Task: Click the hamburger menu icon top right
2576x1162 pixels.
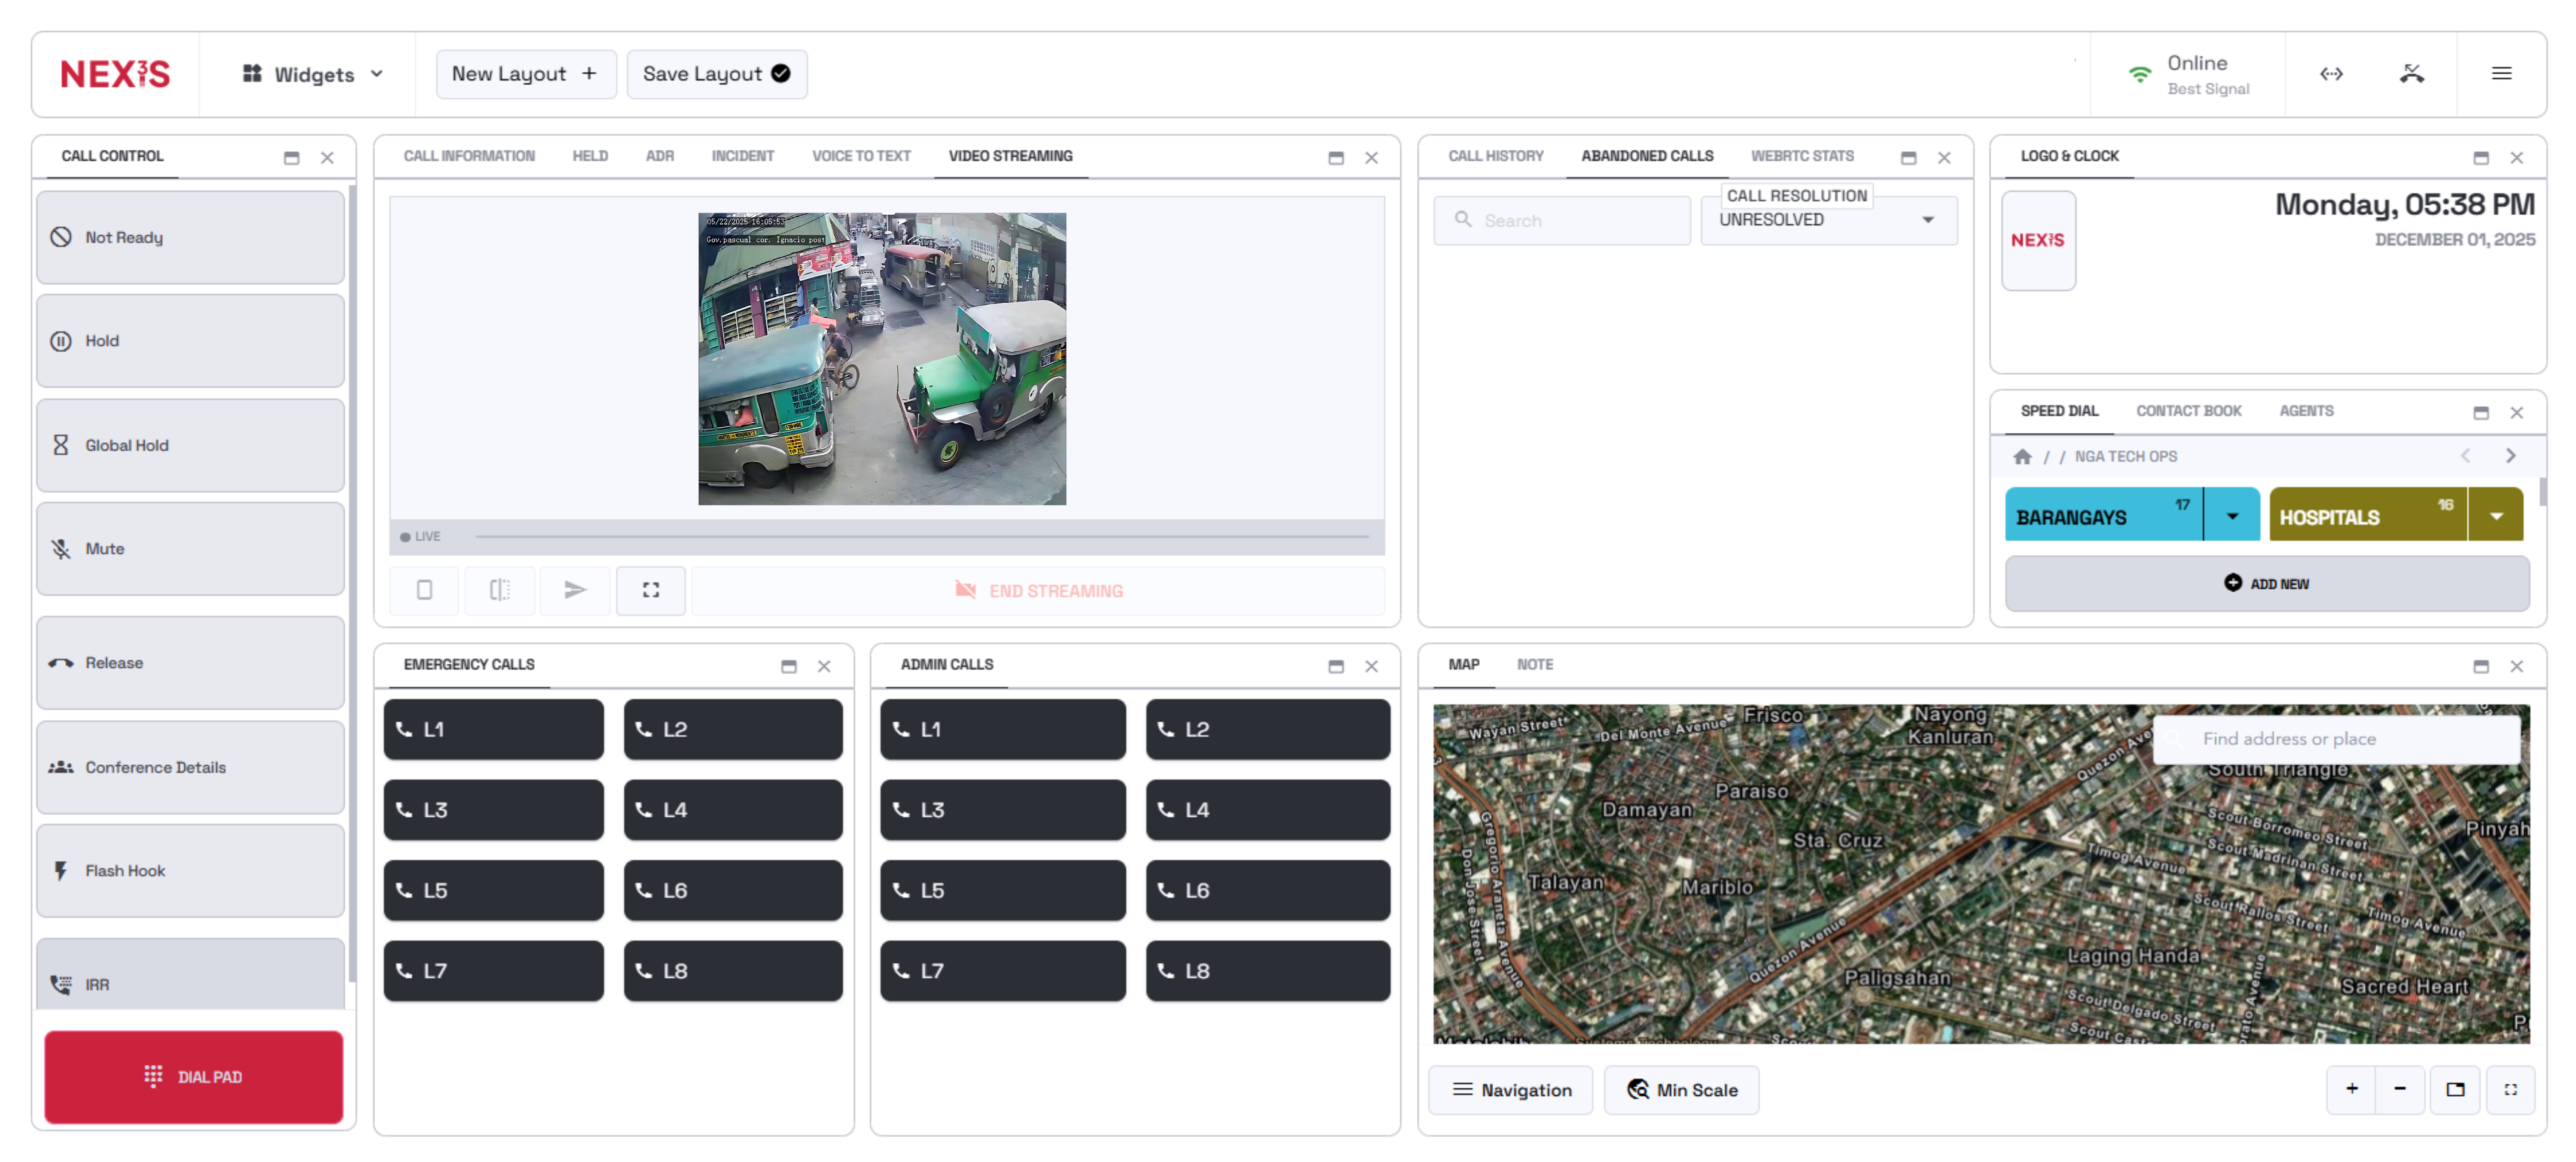Action: pyautogui.click(x=2500, y=73)
